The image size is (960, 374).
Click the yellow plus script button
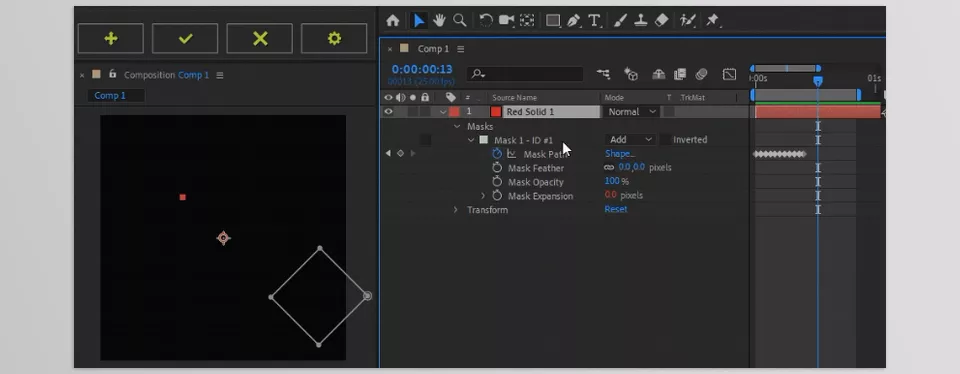click(x=111, y=39)
